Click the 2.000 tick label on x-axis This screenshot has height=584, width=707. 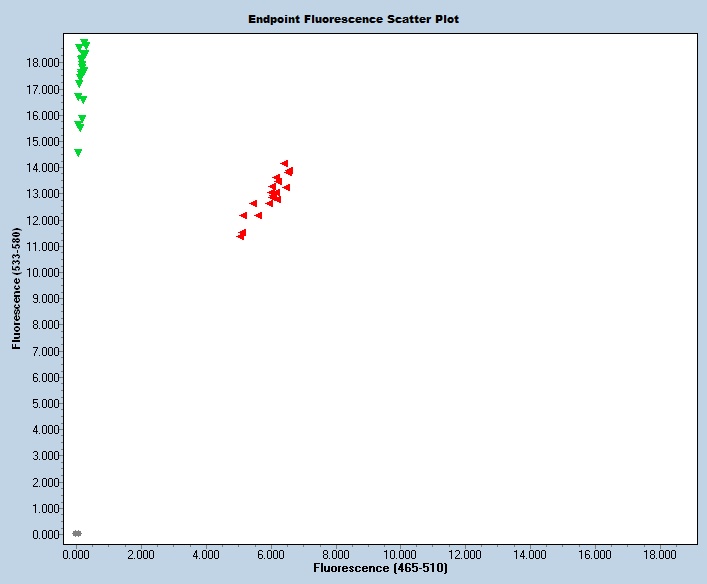(x=140, y=553)
